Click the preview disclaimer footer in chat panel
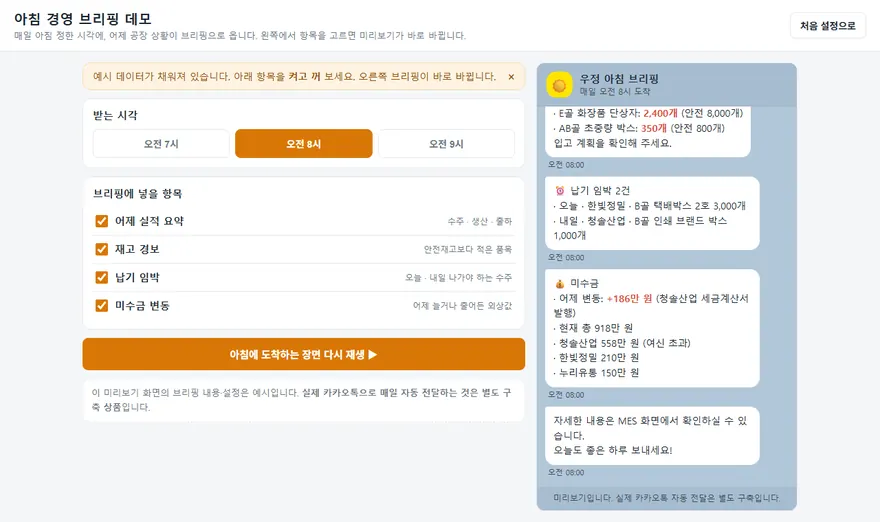 click(667, 498)
